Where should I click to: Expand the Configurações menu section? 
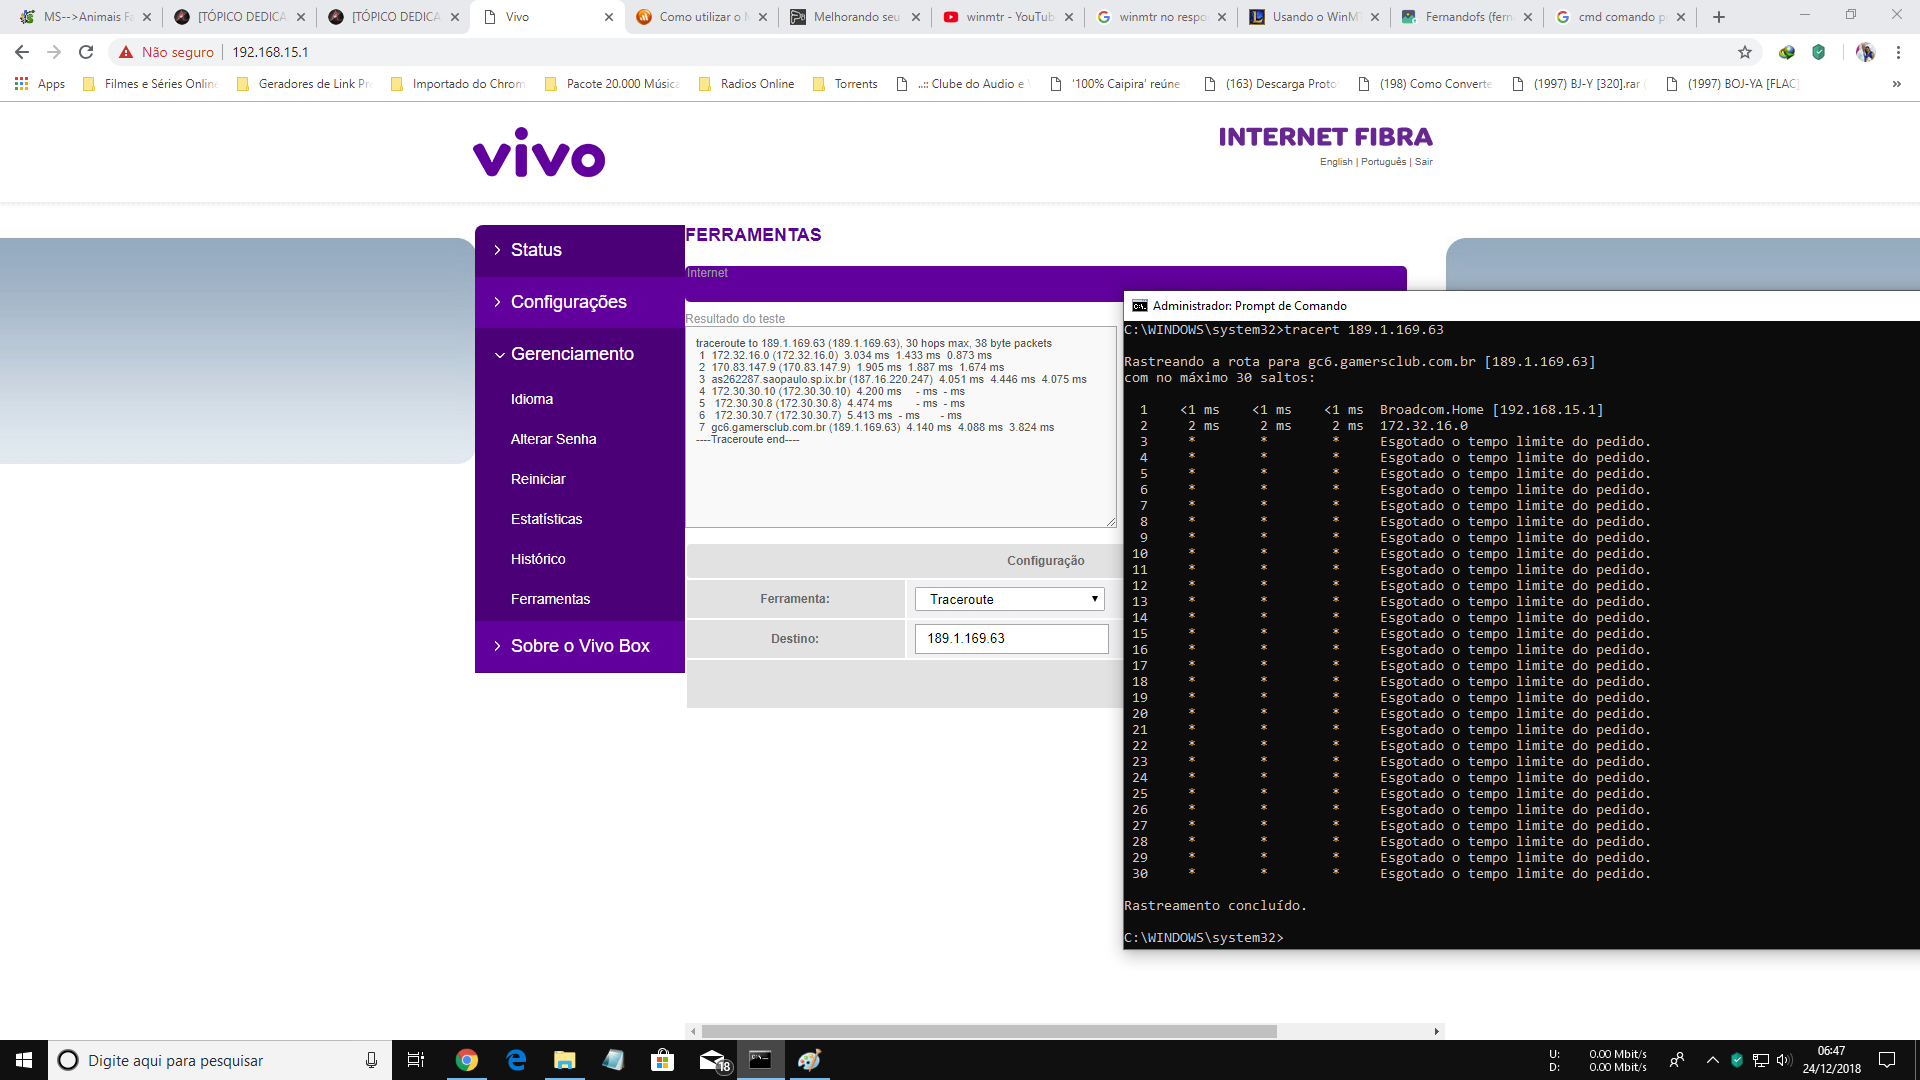click(x=568, y=302)
